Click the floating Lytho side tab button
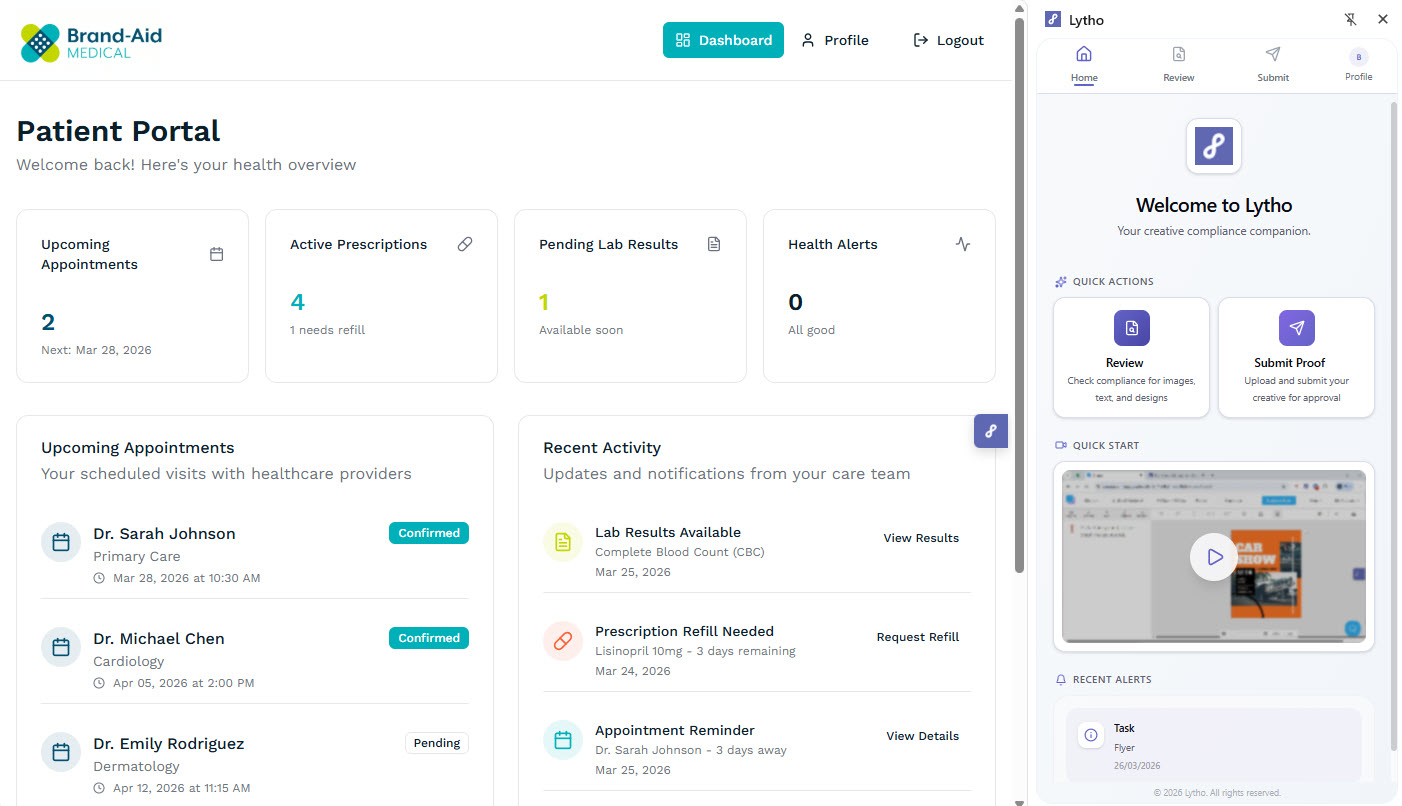The height and width of the screenshot is (806, 1402). pos(991,431)
